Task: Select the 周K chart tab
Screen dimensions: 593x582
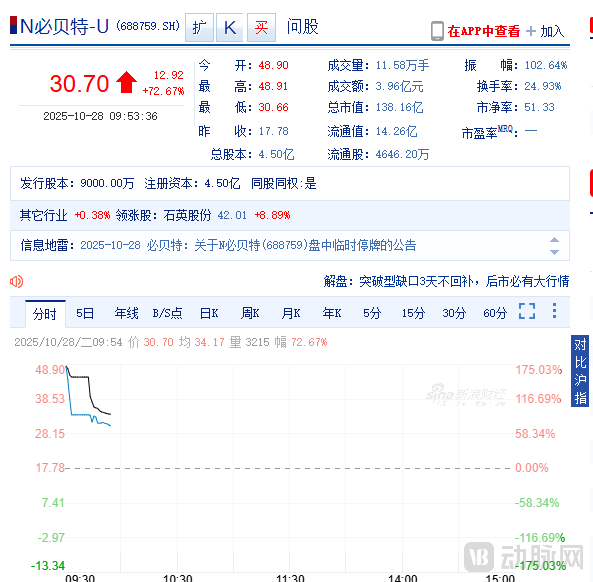Action: pos(250,314)
